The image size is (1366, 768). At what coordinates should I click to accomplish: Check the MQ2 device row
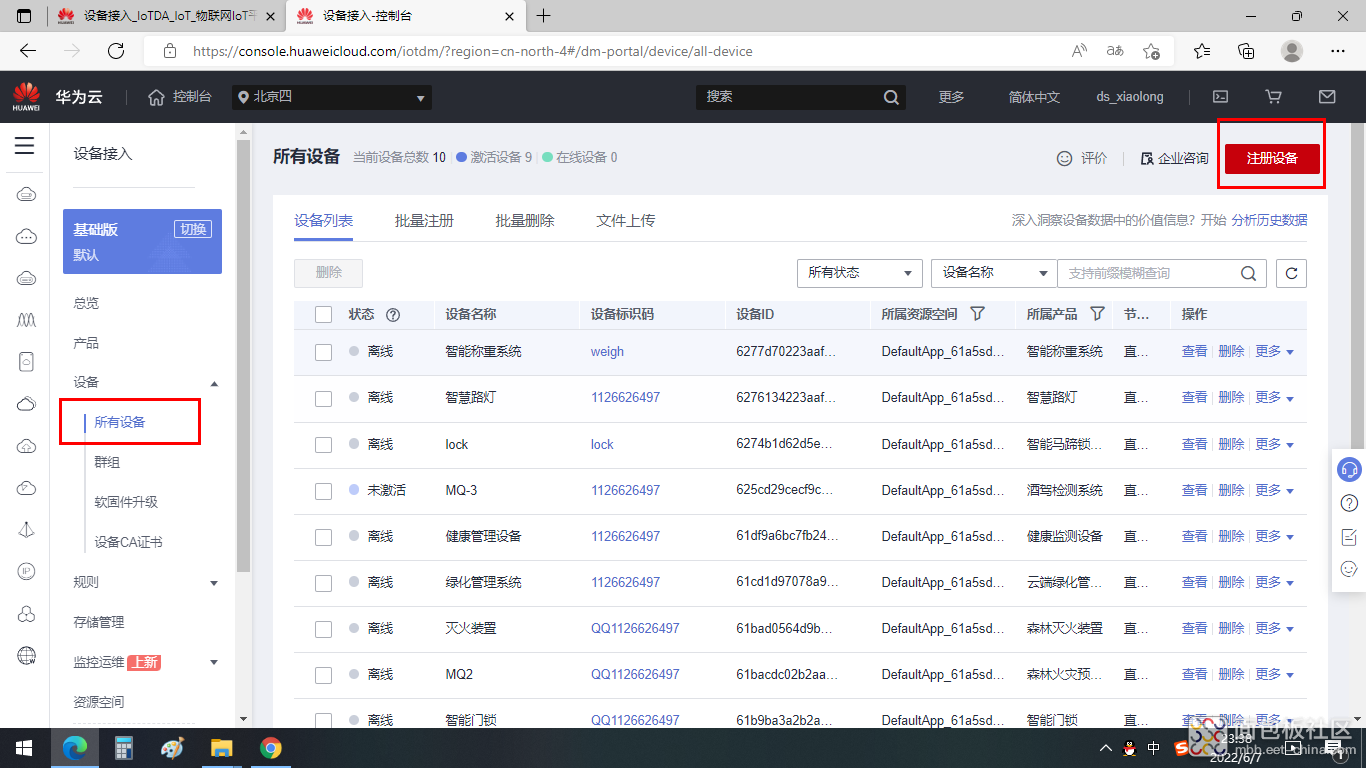pyautogui.click(x=323, y=674)
